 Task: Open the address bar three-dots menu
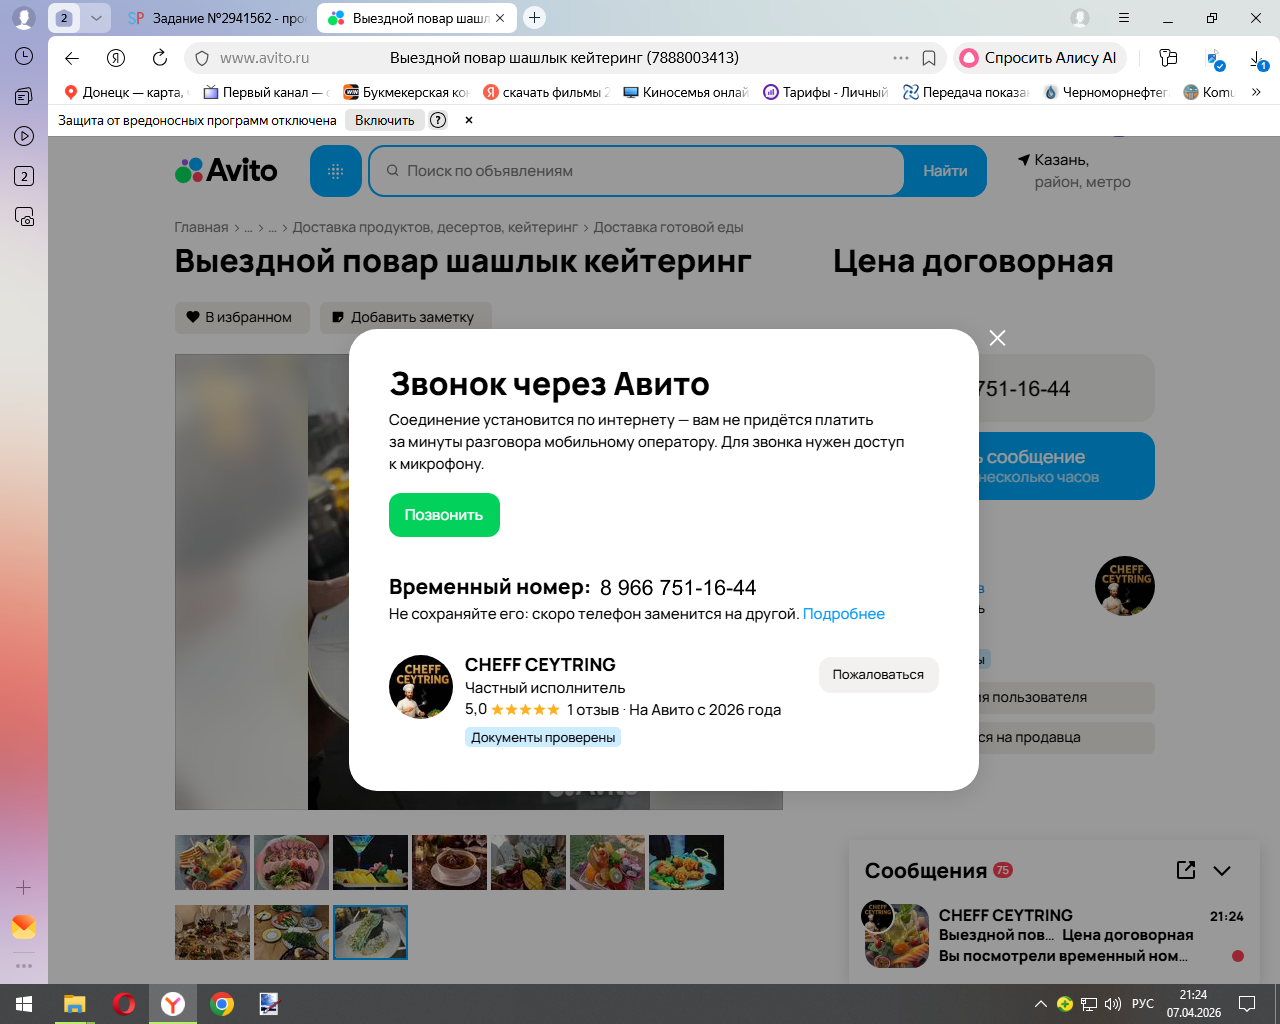(x=901, y=58)
